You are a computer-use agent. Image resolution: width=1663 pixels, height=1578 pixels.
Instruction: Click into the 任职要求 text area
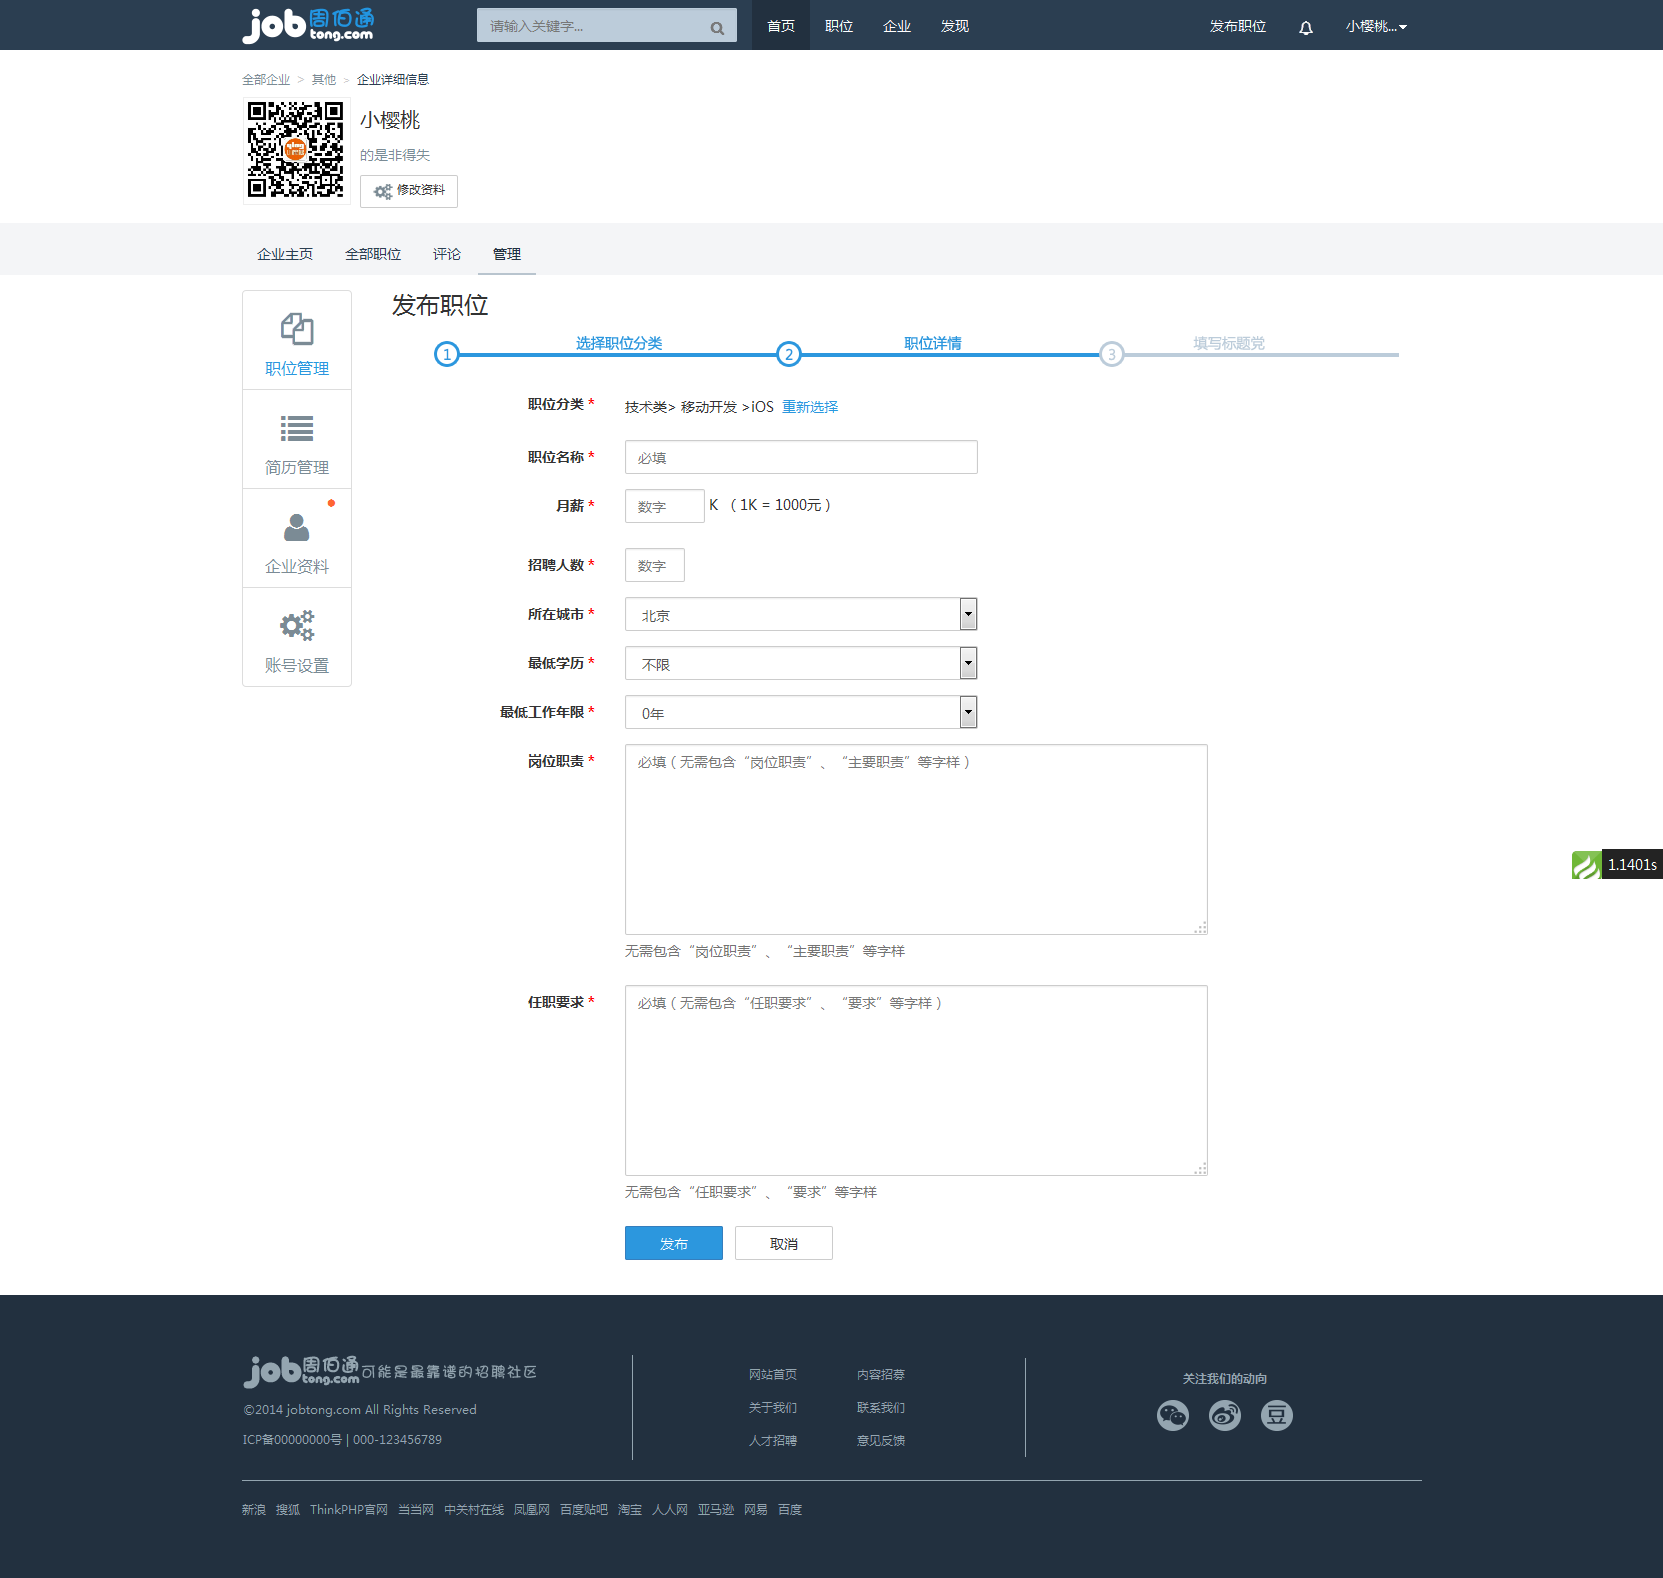pyautogui.click(x=916, y=1080)
